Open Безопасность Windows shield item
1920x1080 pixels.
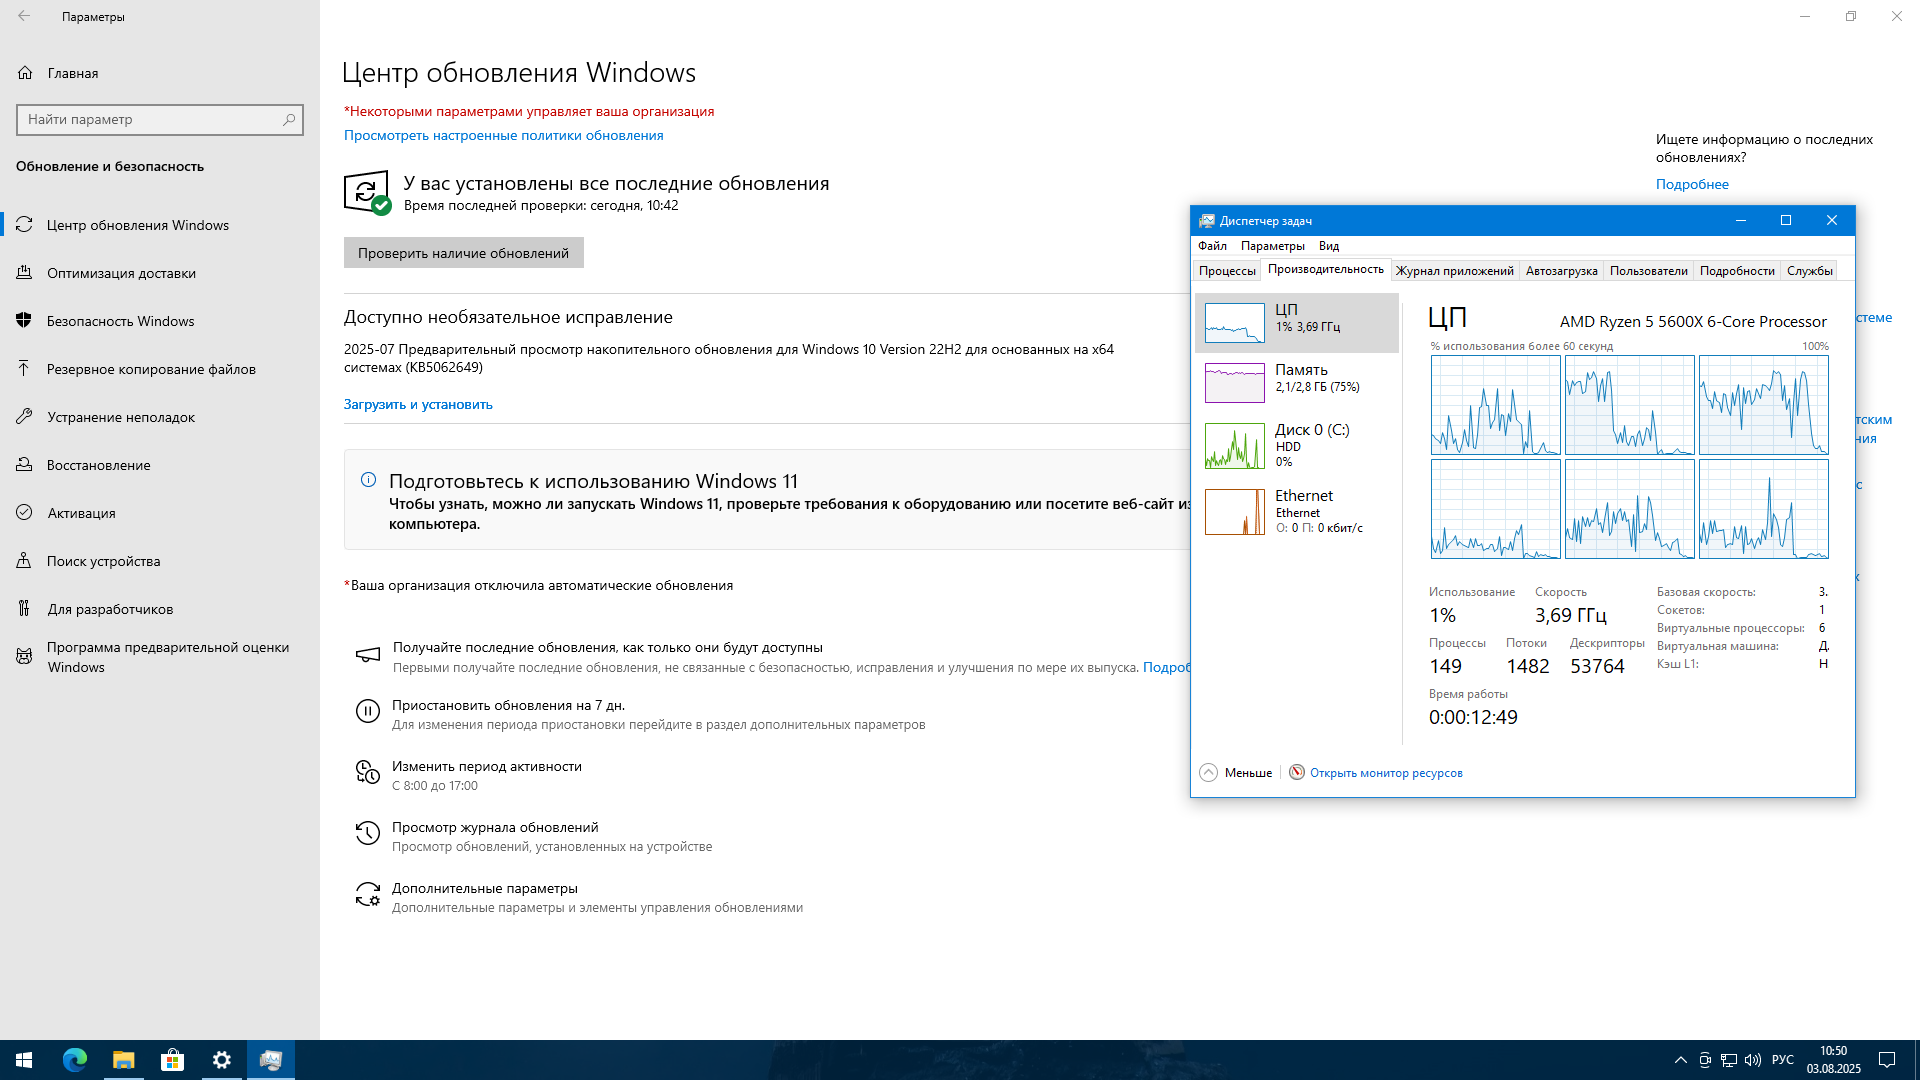click(x=160, y=321)
